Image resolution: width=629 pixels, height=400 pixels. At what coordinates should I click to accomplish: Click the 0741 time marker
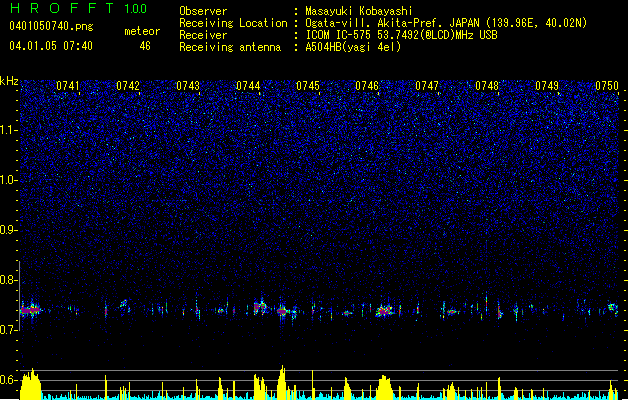pyautogui.click(x=68, y=86)
